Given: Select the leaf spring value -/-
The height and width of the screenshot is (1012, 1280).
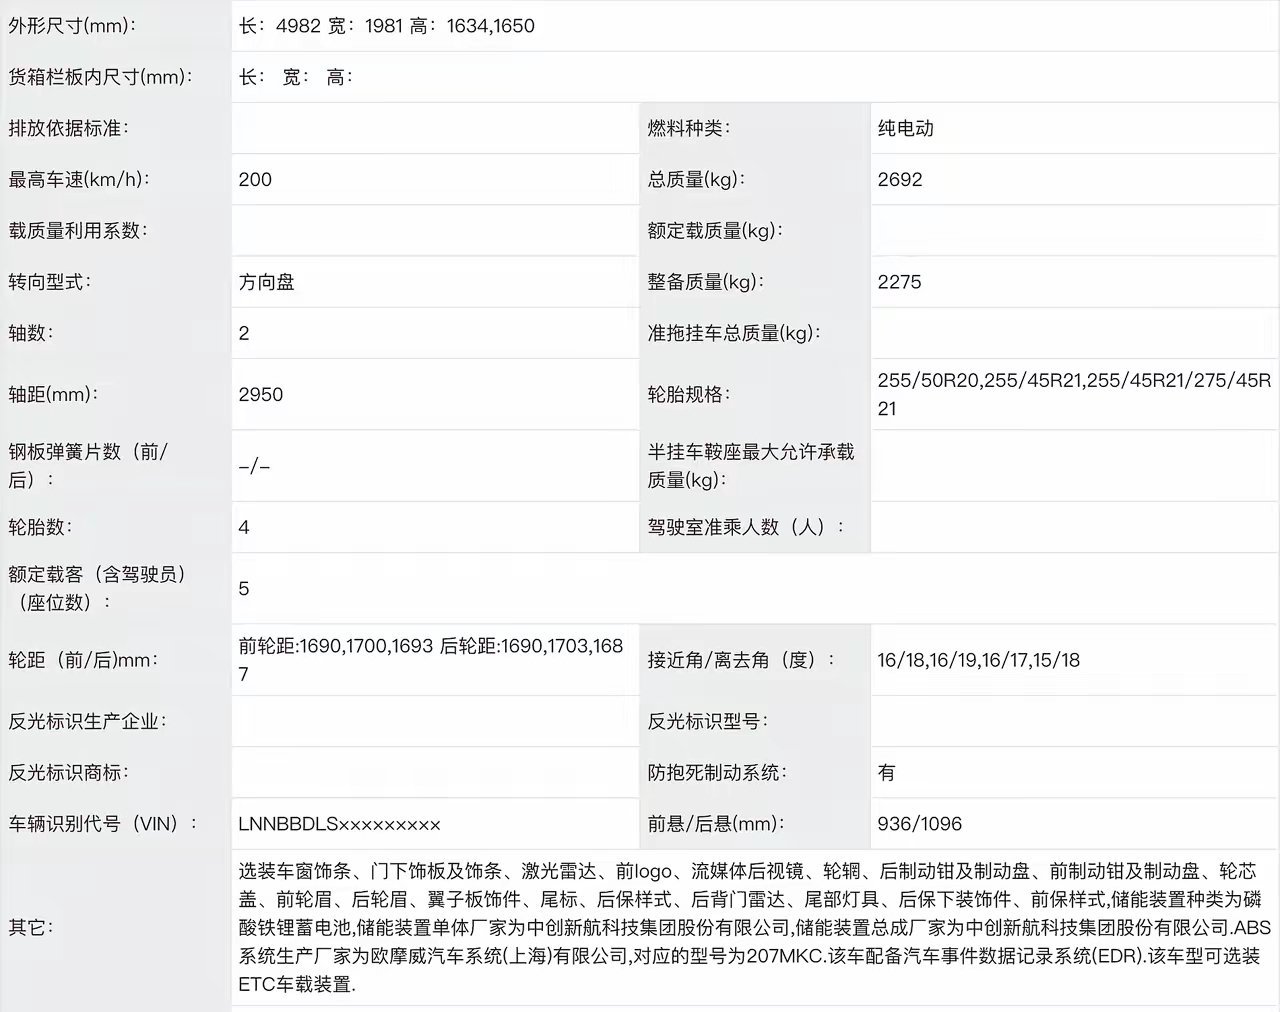Looking at the screenshot, I should (x=254, y=466).
